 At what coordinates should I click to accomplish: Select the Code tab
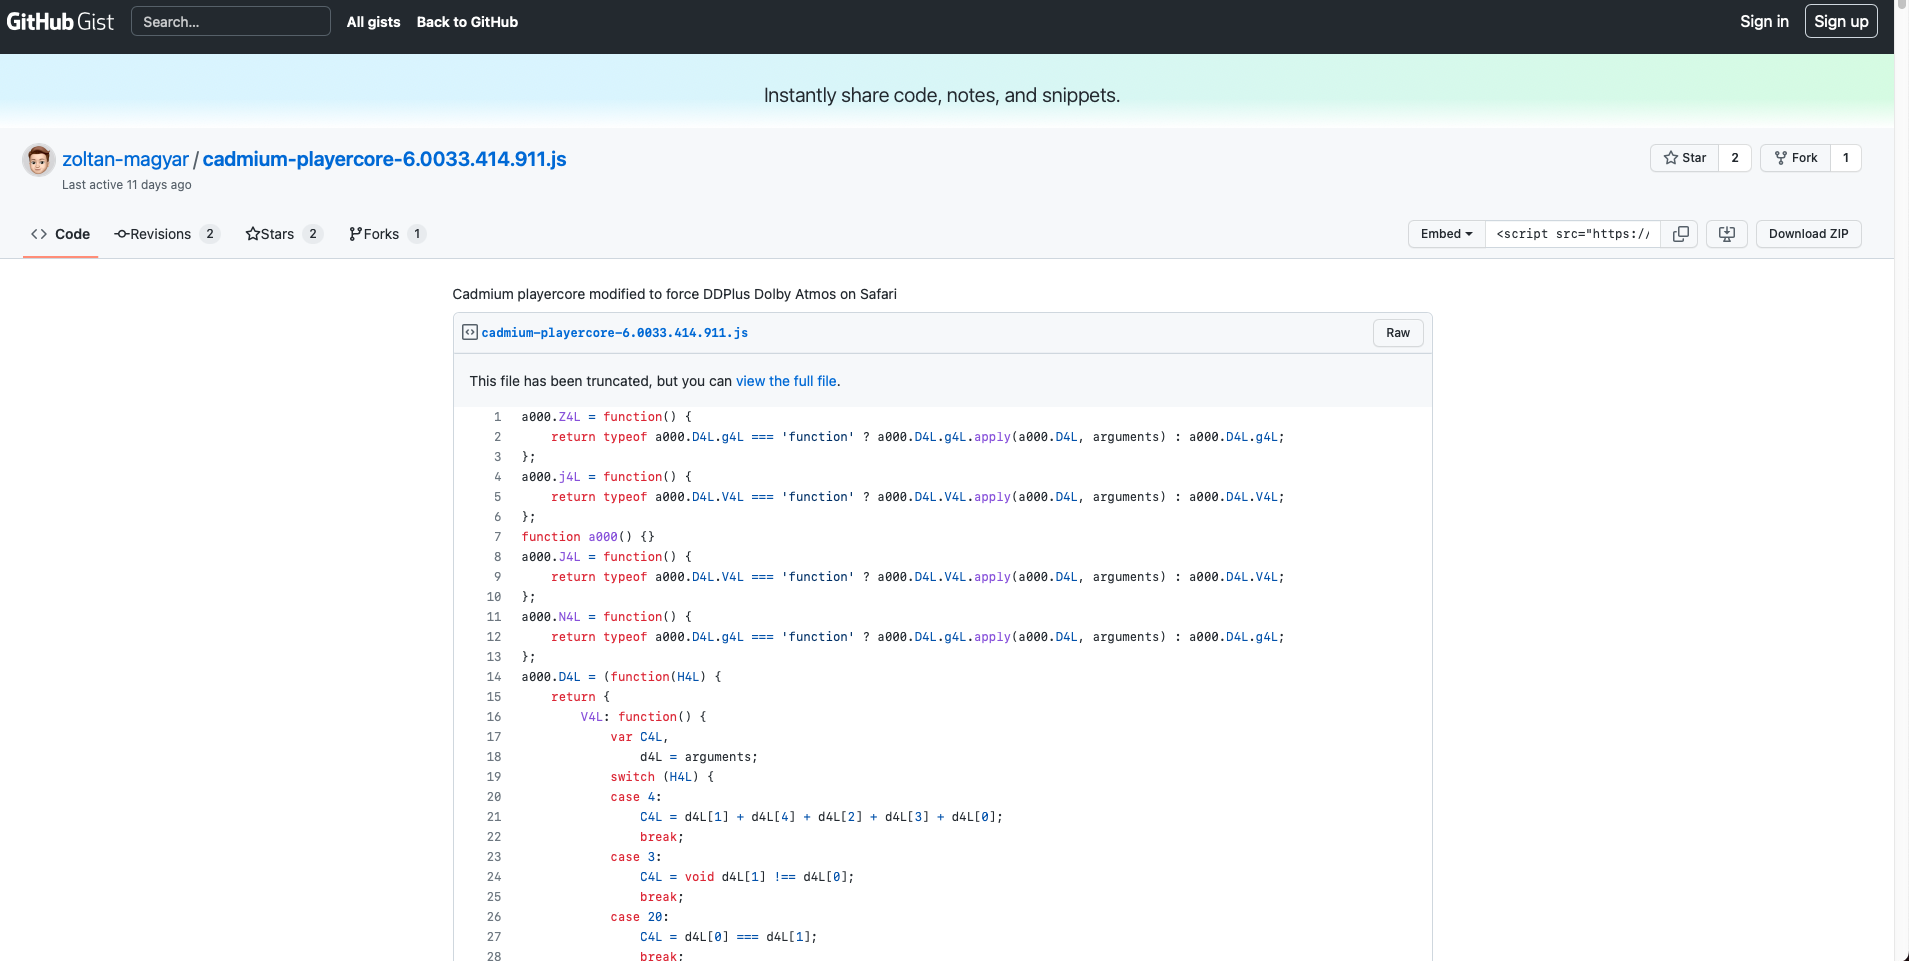[61, 234]
